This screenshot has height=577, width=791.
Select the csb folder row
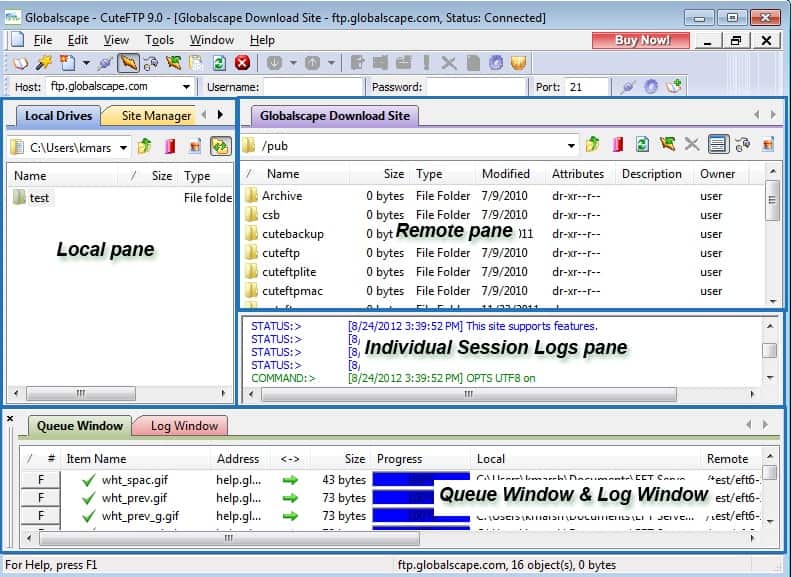click(x=502, y=215)
